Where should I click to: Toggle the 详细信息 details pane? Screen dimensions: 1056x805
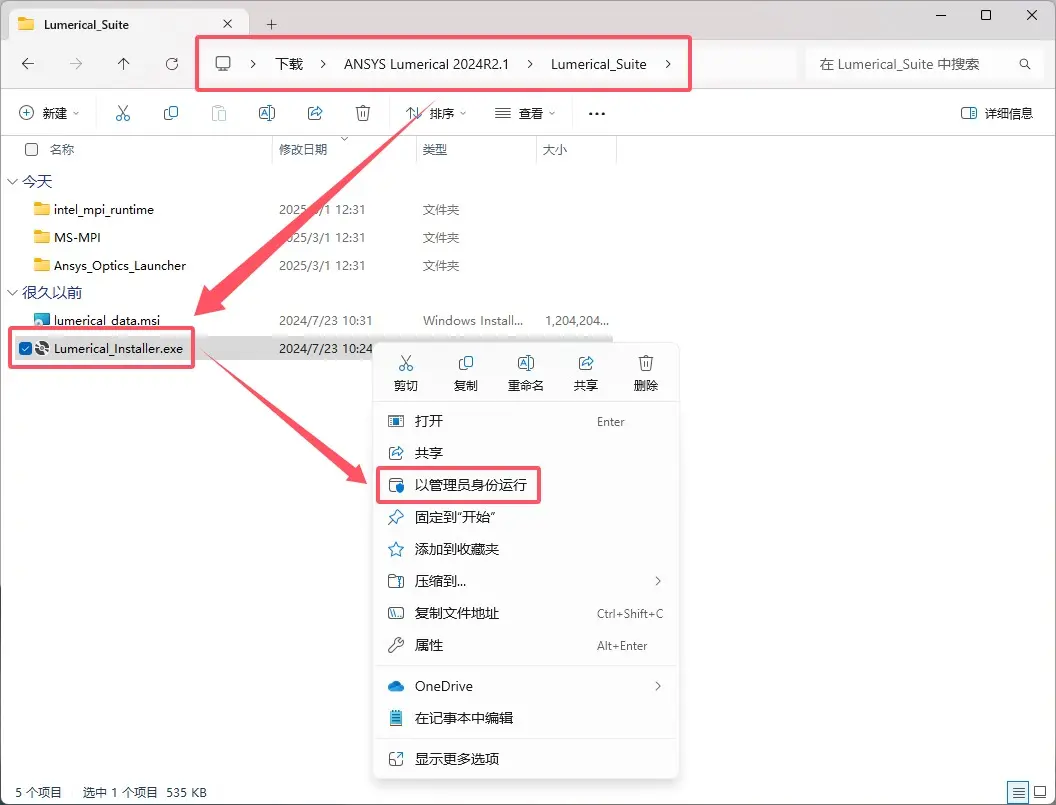pos(996,113)
